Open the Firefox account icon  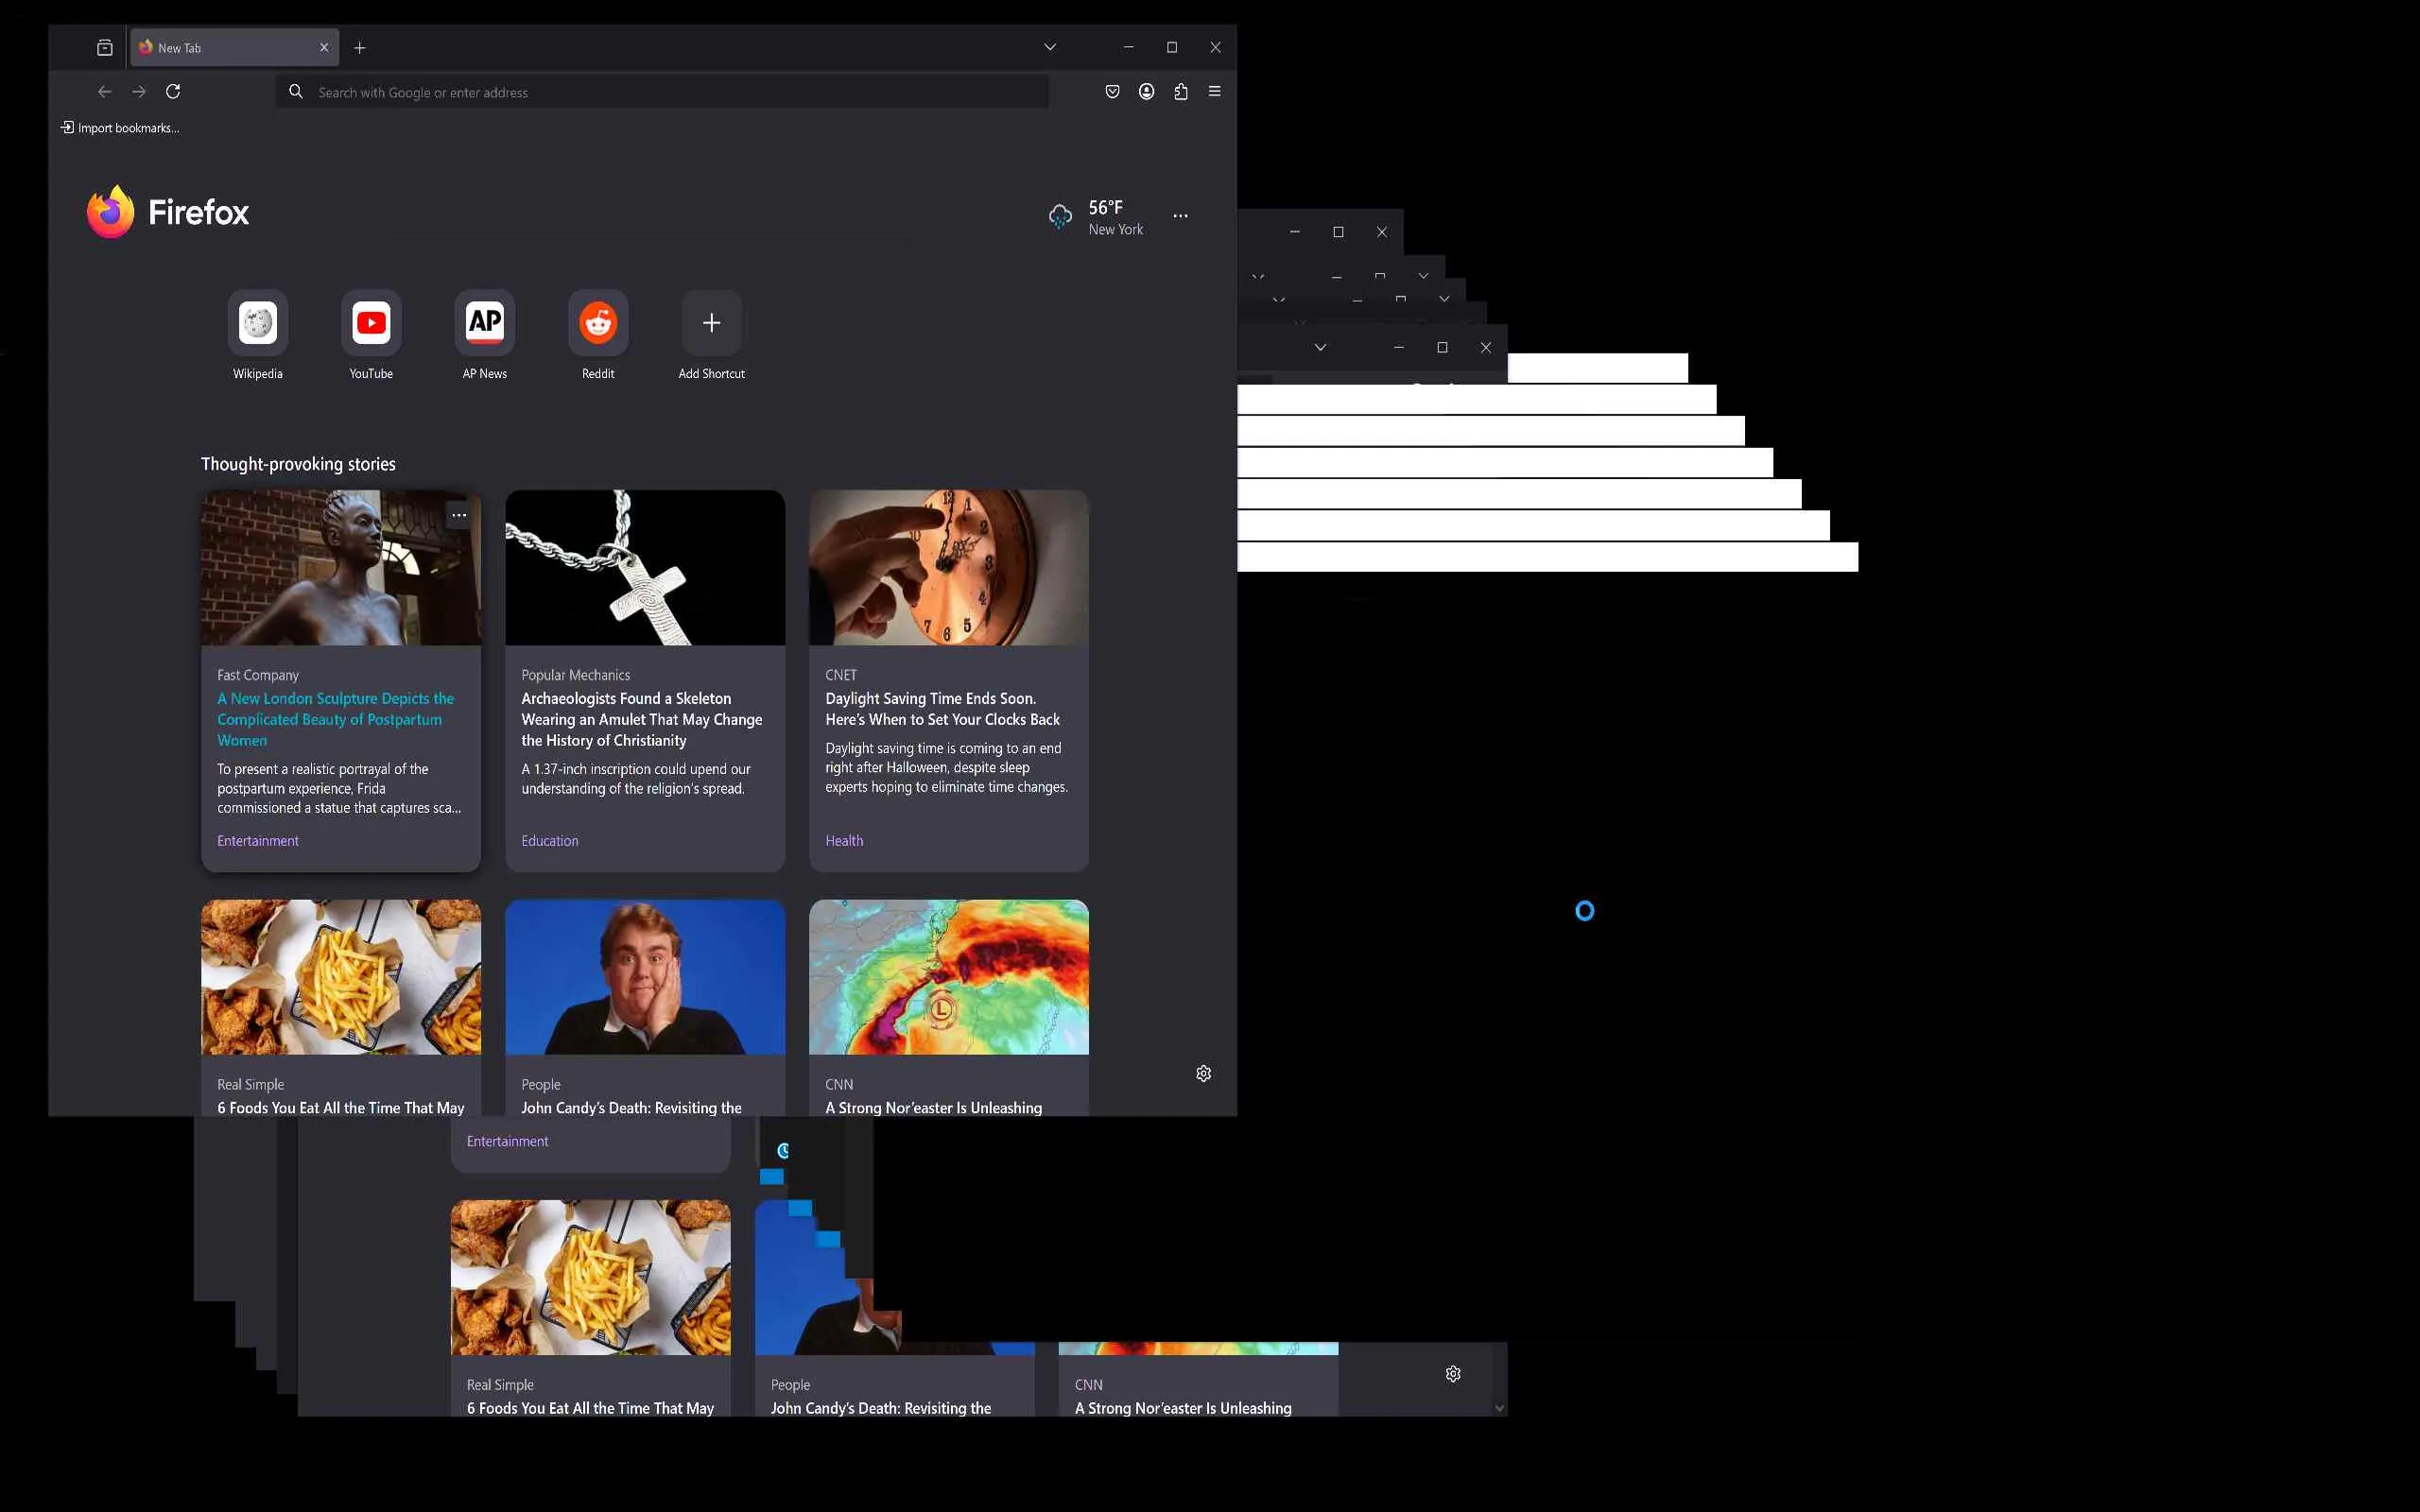pyautogui.click(x=1146, y=92)
